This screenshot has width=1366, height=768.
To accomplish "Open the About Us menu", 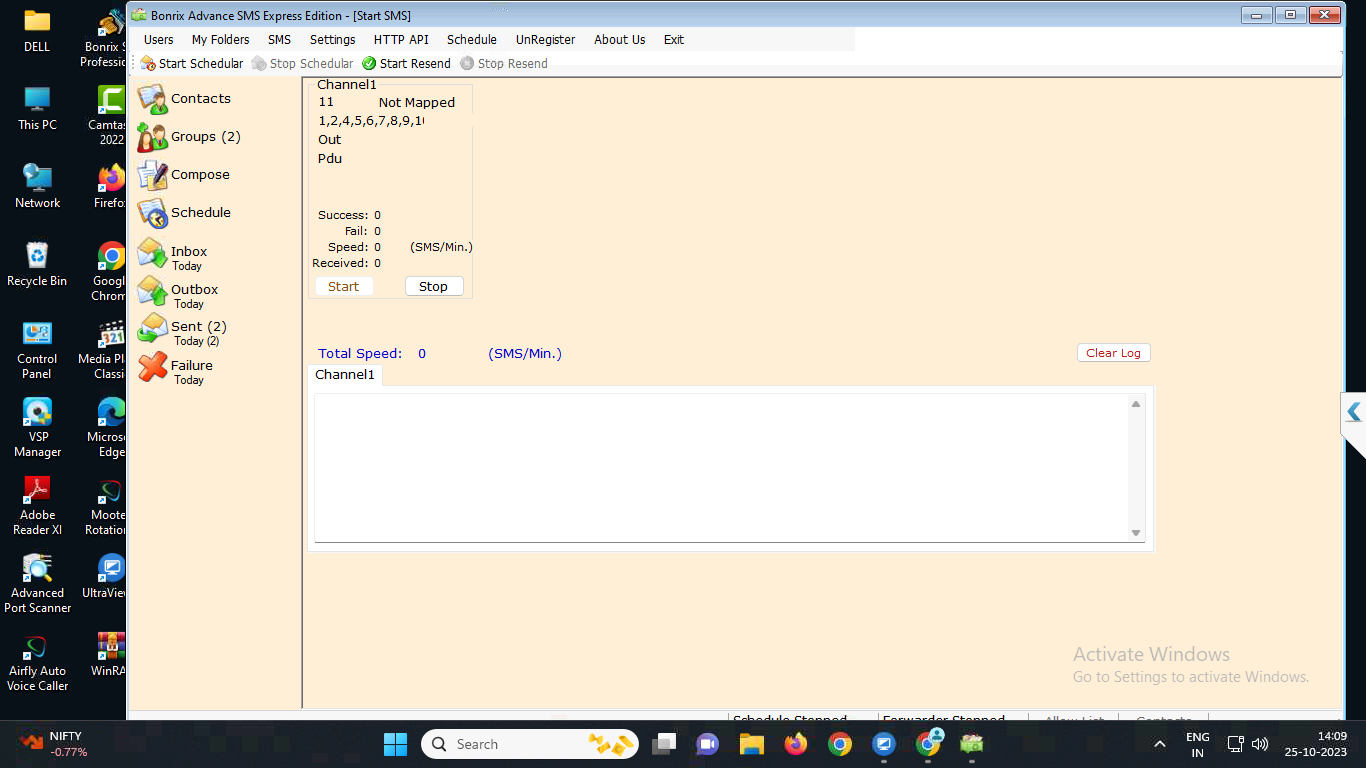I will [620, 40].
